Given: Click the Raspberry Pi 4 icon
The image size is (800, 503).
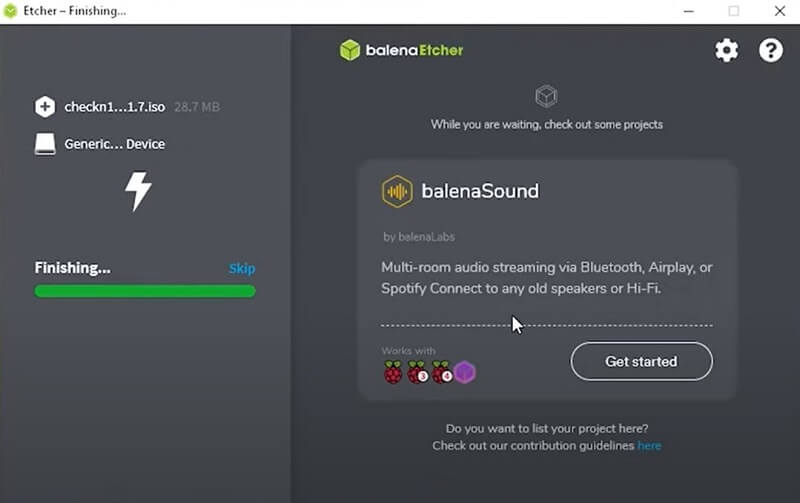Looking at the screenshot, I should 441,373.
